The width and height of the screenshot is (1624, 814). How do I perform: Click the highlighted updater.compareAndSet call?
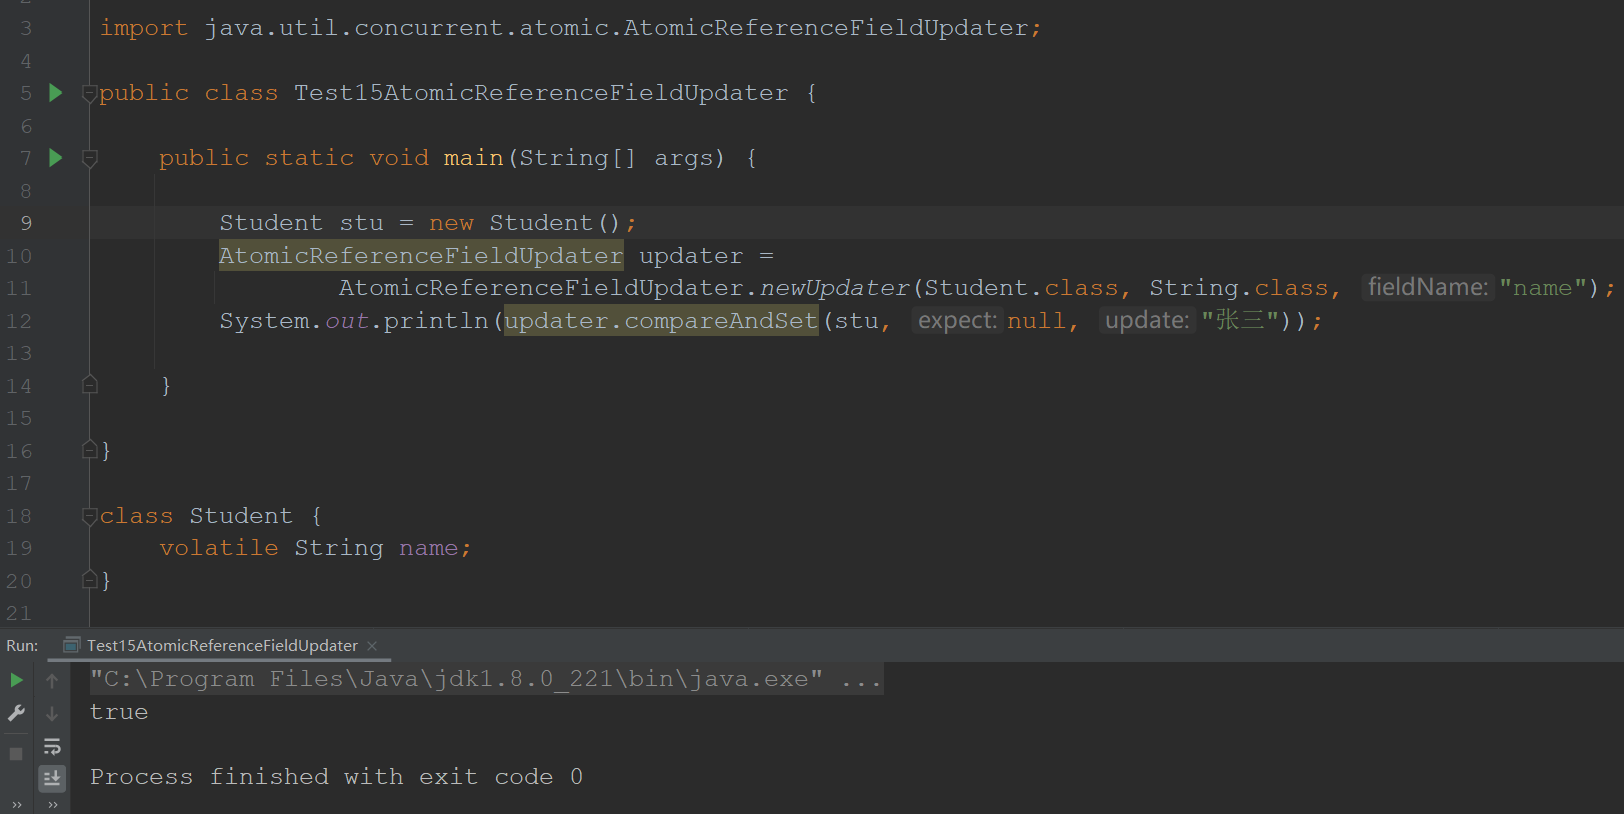[x=661, y=321]
